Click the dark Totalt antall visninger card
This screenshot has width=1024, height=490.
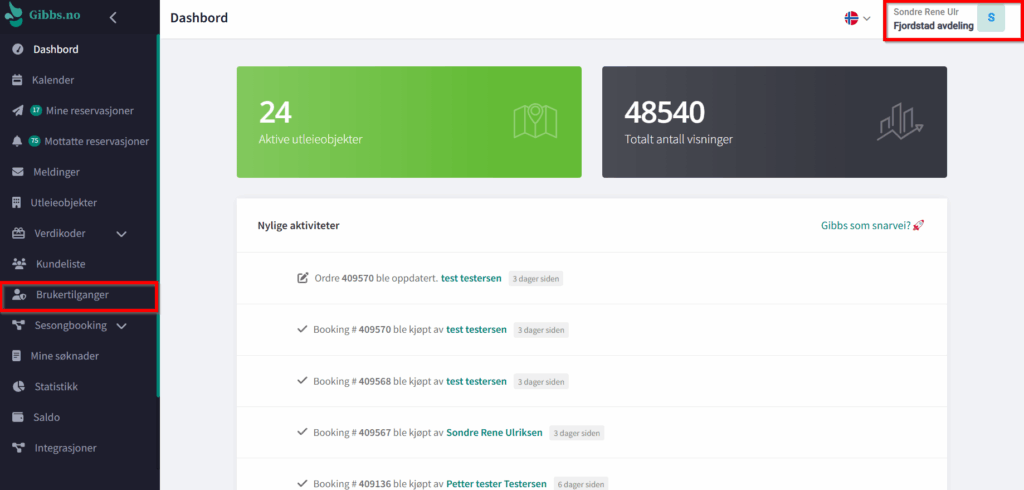click(774, 122)
